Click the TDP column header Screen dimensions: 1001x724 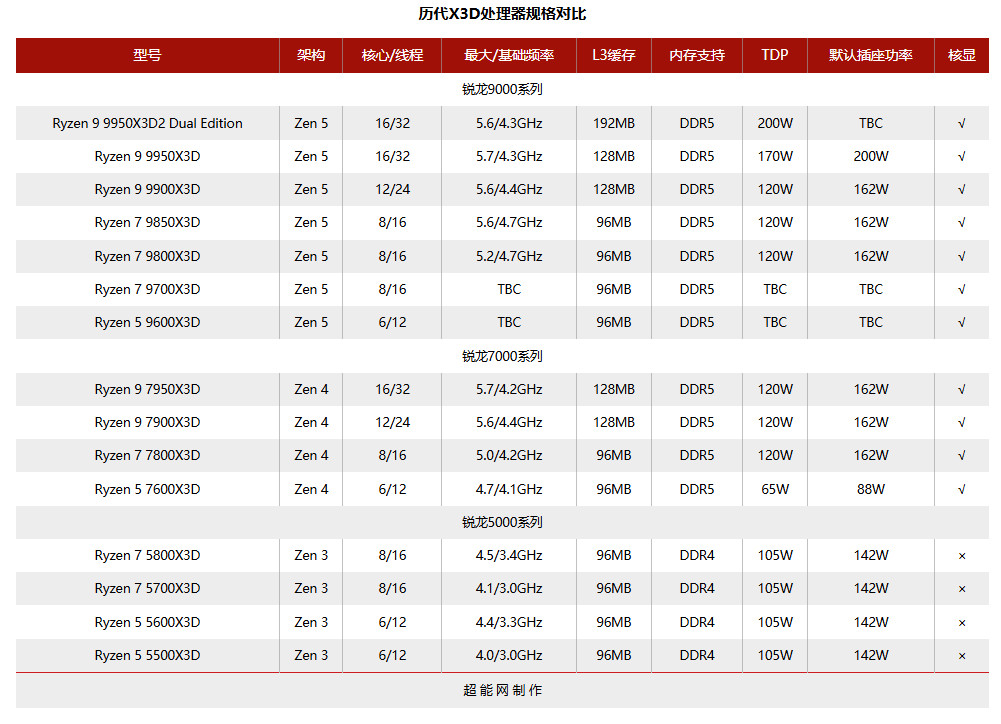pos(774,56)
